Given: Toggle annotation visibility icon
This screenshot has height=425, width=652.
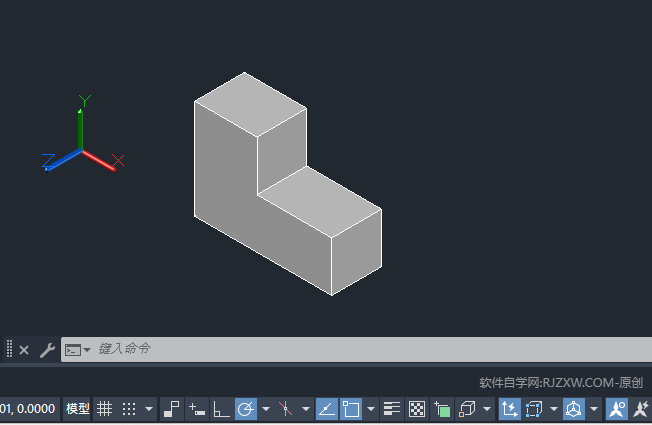Looking at the screenshot, I should (616, 409).
